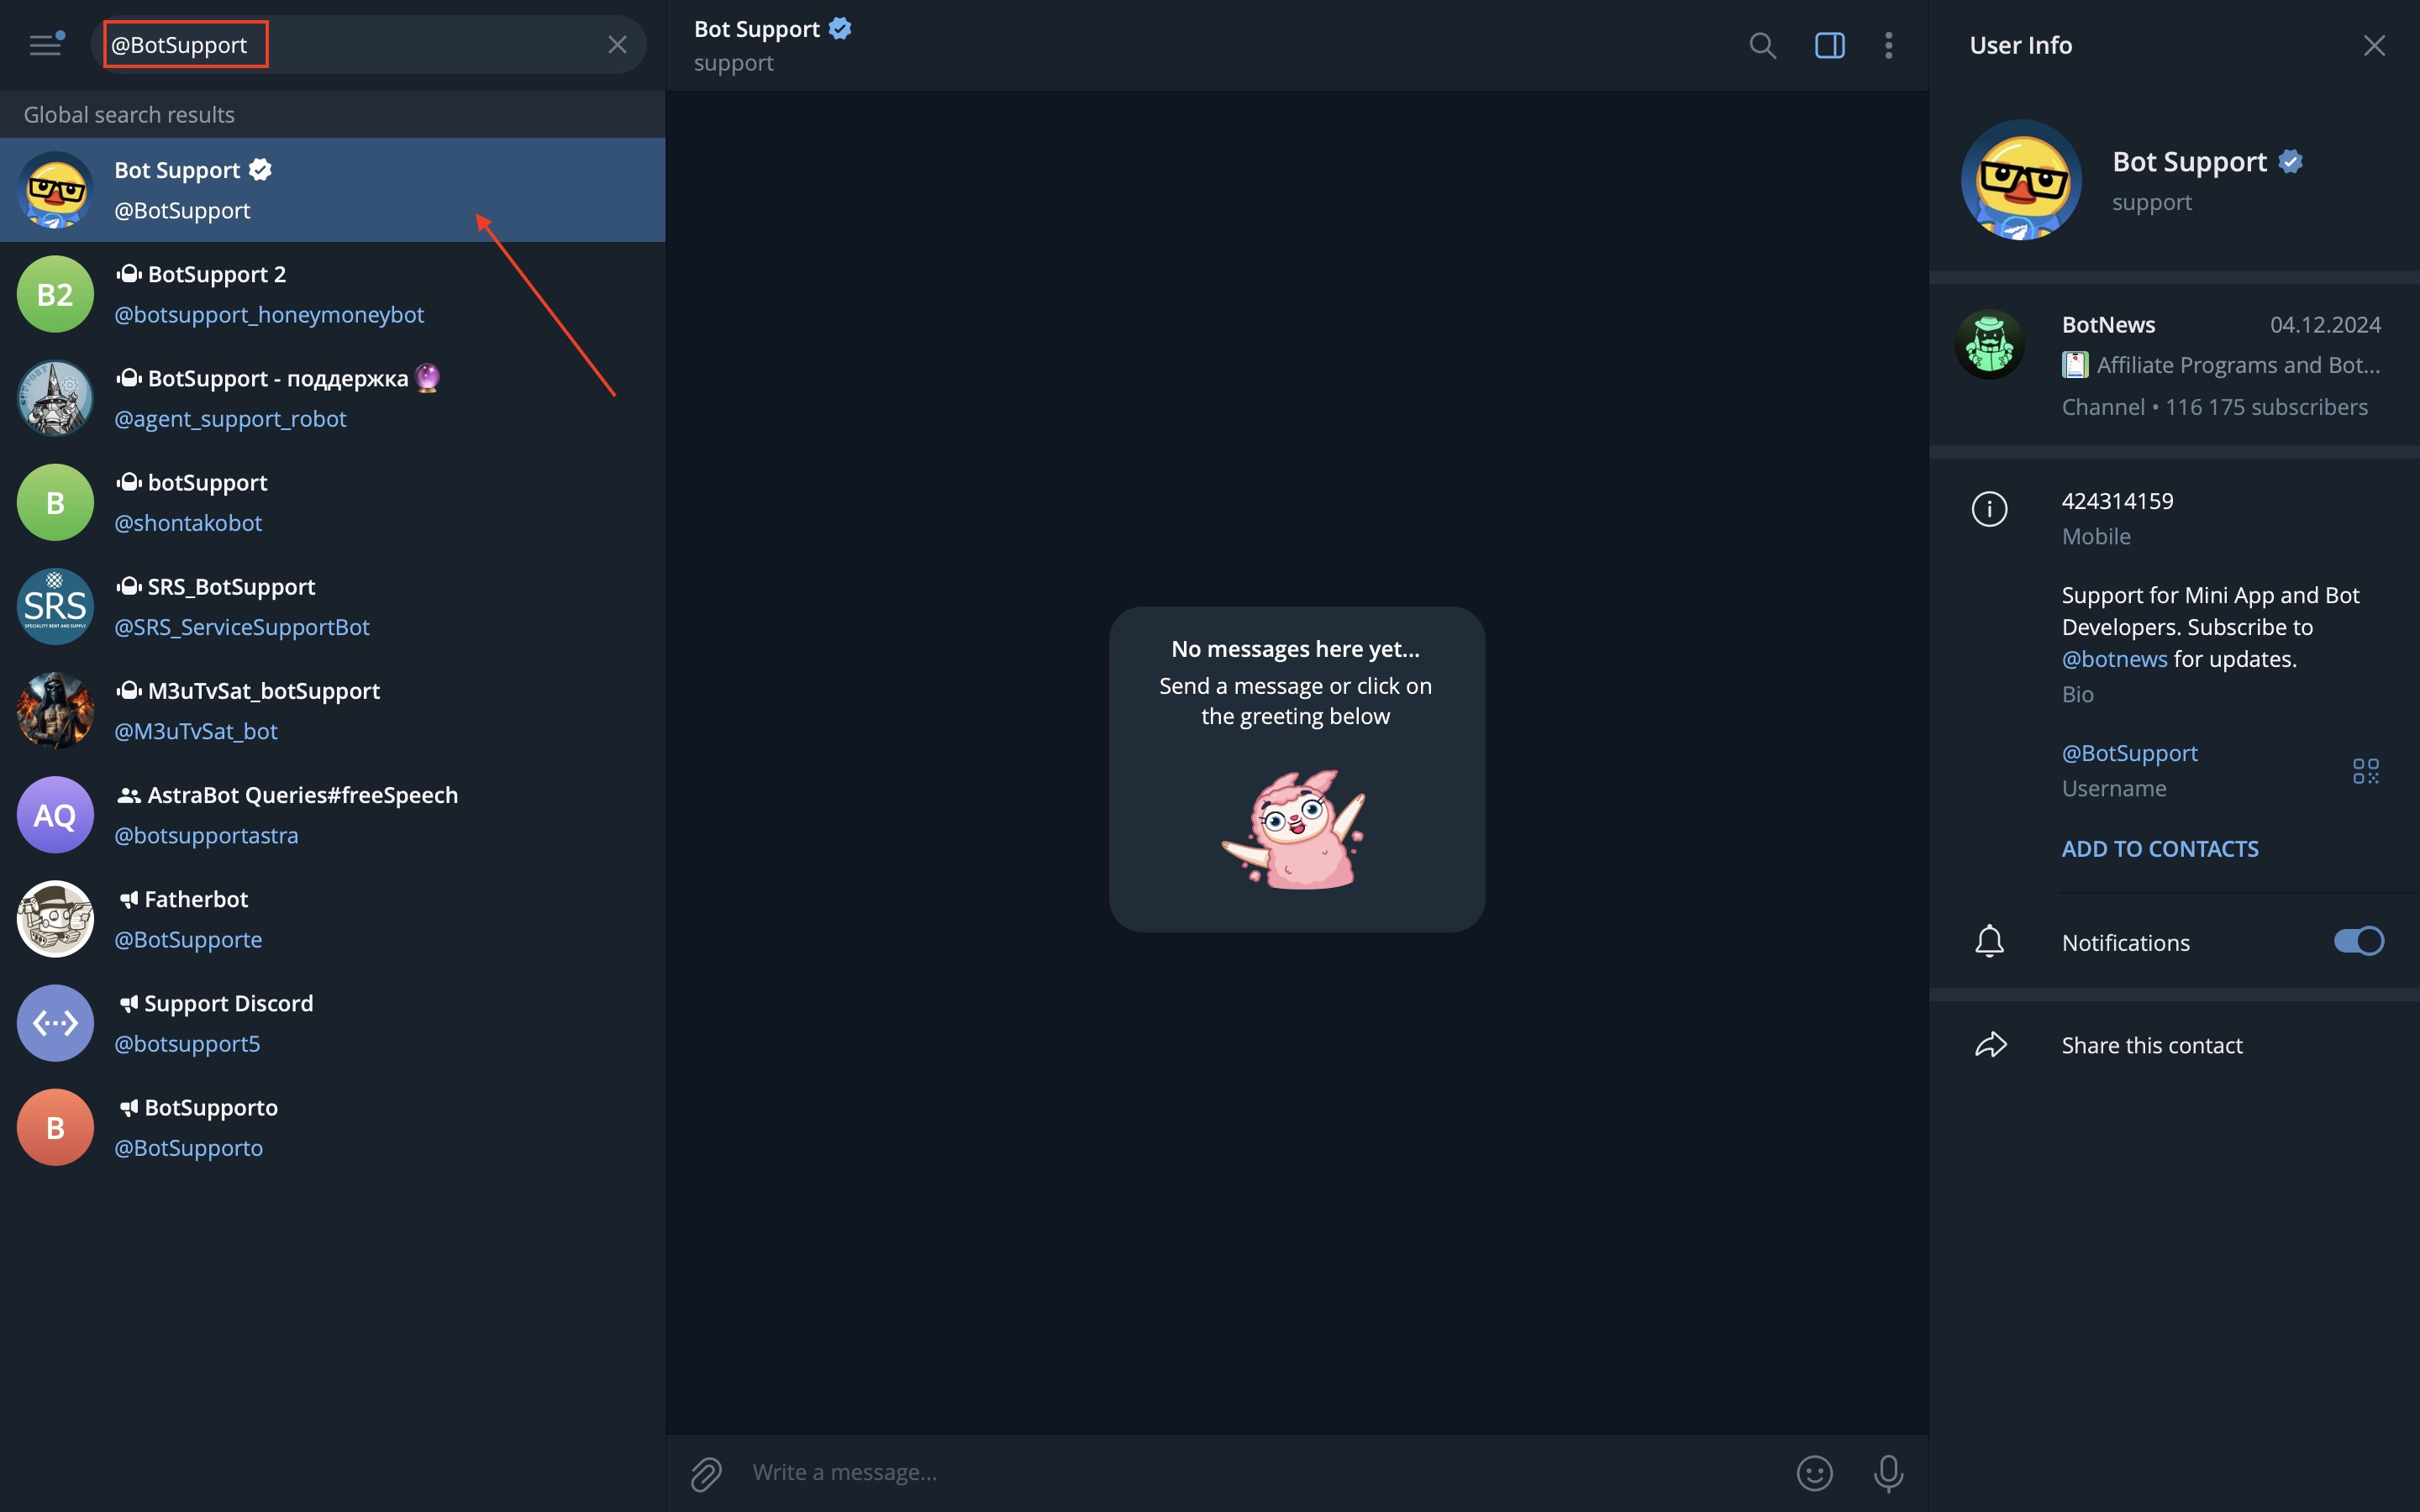Screen dimensions: 2420x1512
Task: Click the @BotSupport username link
Action: pyautogui.click(x=2129, y=753)
